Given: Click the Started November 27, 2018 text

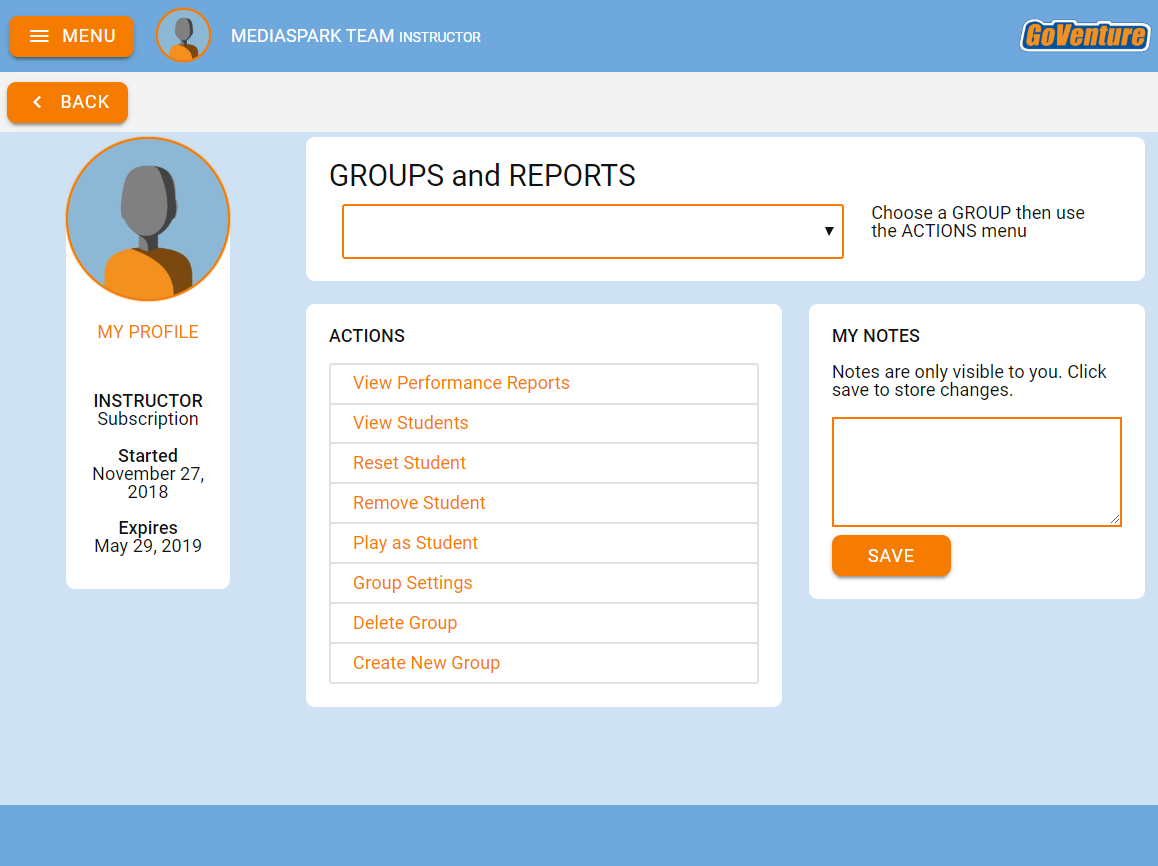Looking at the screenshot, I should [x=148, y=473].
